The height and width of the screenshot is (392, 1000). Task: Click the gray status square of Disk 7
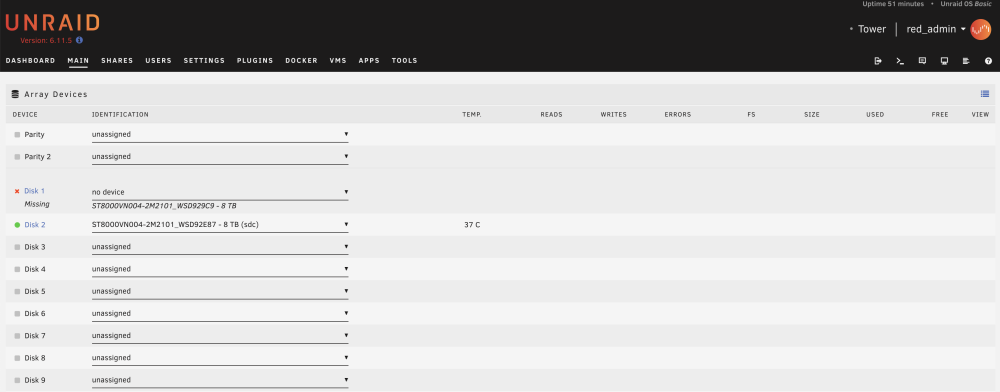(x=17, y=336)
